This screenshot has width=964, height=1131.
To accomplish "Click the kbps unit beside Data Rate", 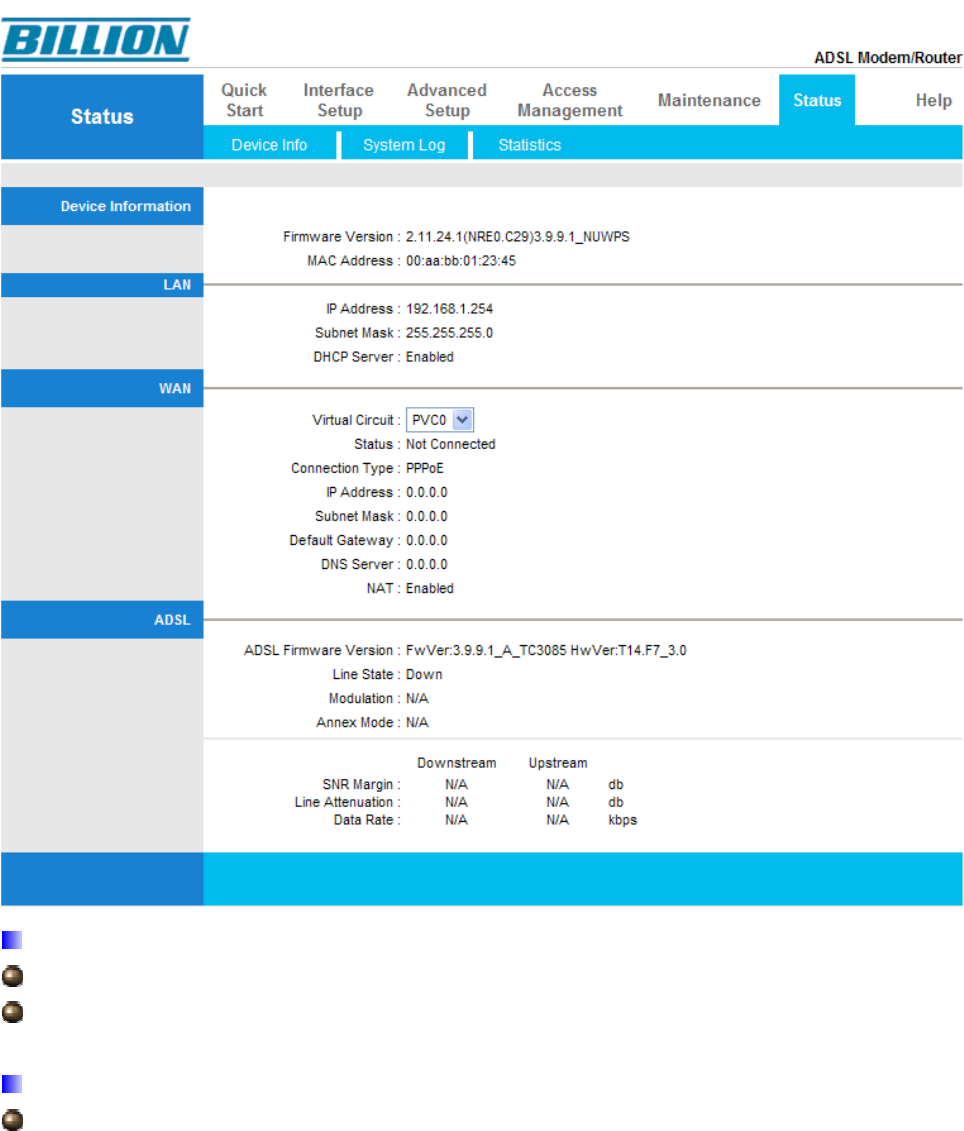I will [x=622, y=820].
